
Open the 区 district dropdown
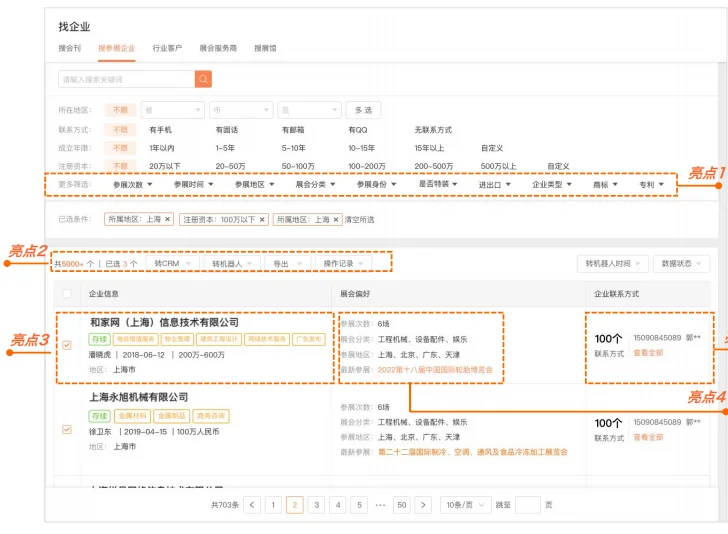[x=310, y=110]
